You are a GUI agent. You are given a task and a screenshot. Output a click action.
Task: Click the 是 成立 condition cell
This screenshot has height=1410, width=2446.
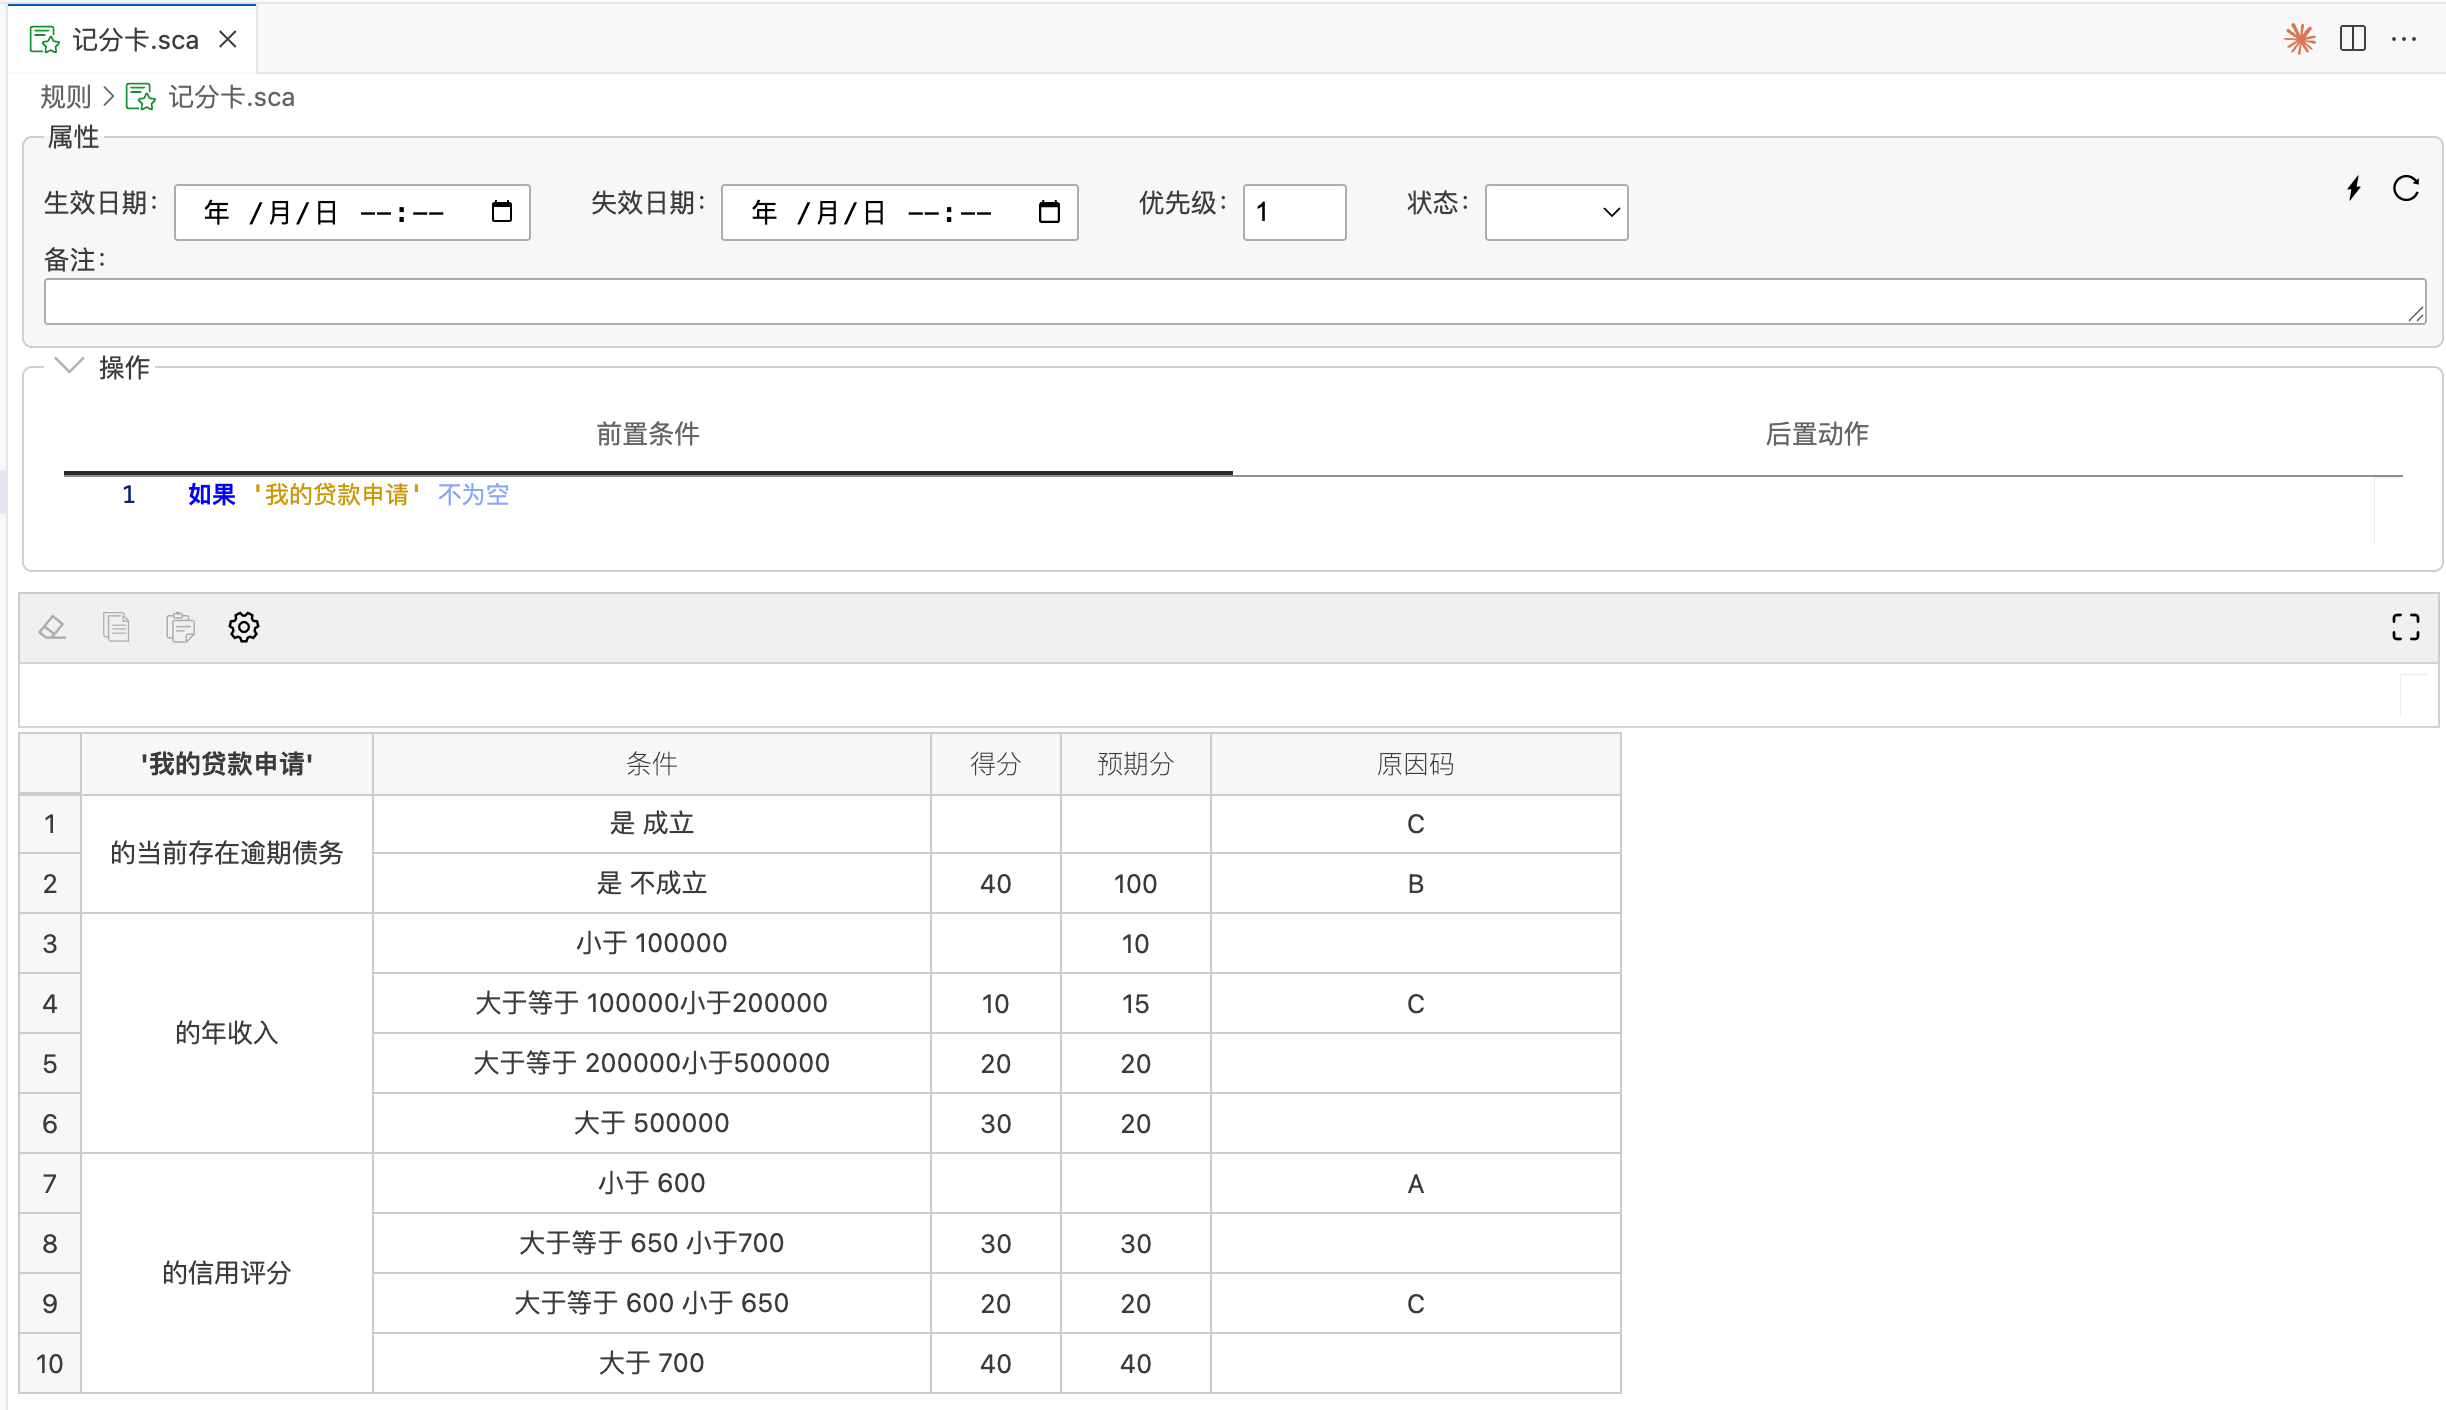point(652,823)
